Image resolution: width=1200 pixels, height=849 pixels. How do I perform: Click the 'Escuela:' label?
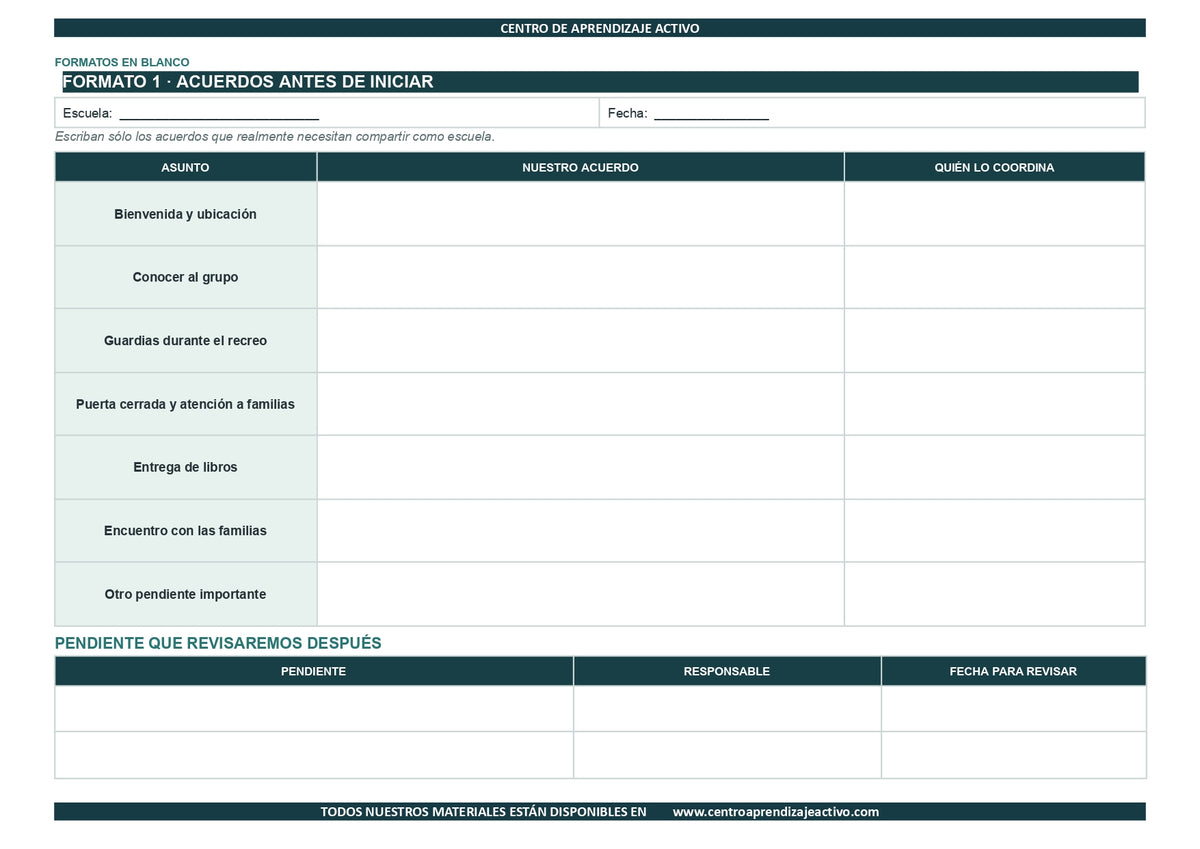click(87, 113)
